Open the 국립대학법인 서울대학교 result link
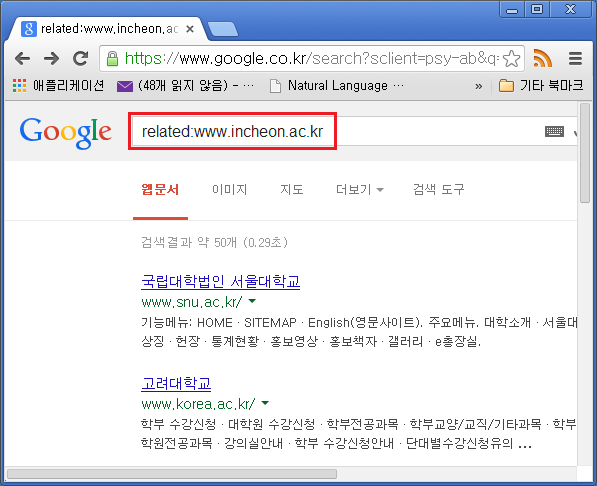The width and height of the screenshot is (597, 486). point(220,281)
